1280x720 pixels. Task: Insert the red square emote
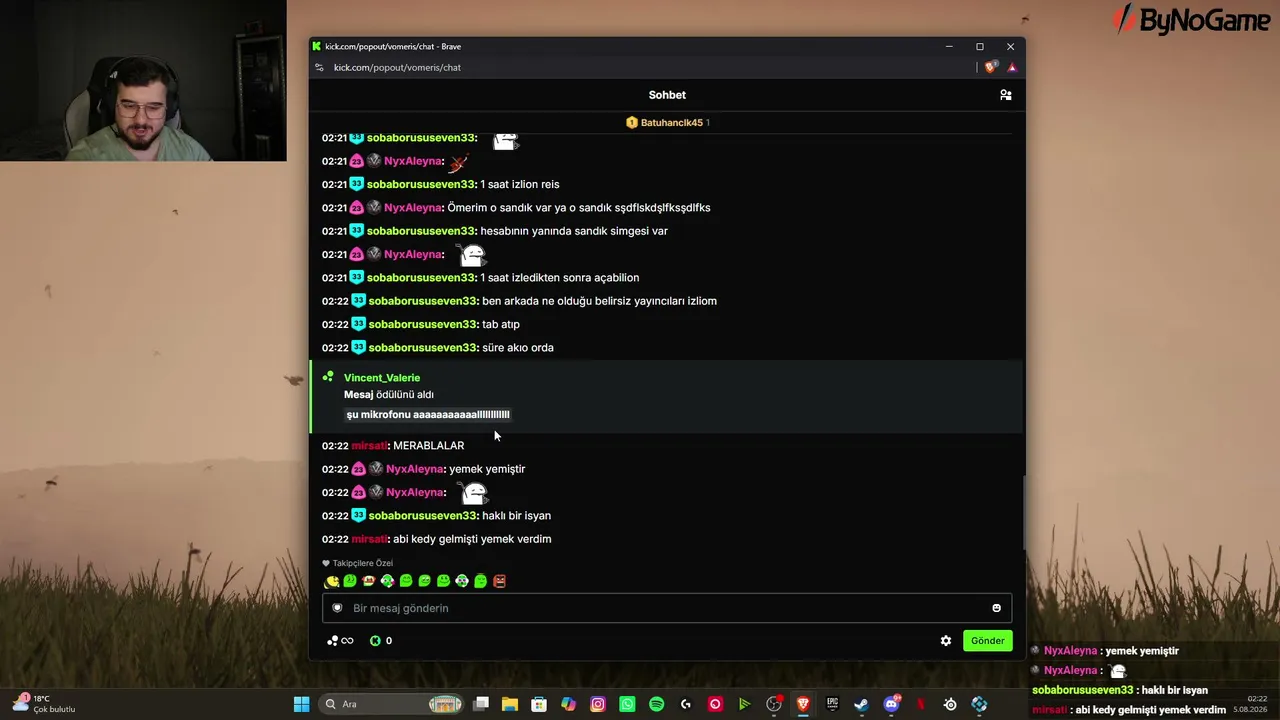pyautogui.click(x=500, y=581)
